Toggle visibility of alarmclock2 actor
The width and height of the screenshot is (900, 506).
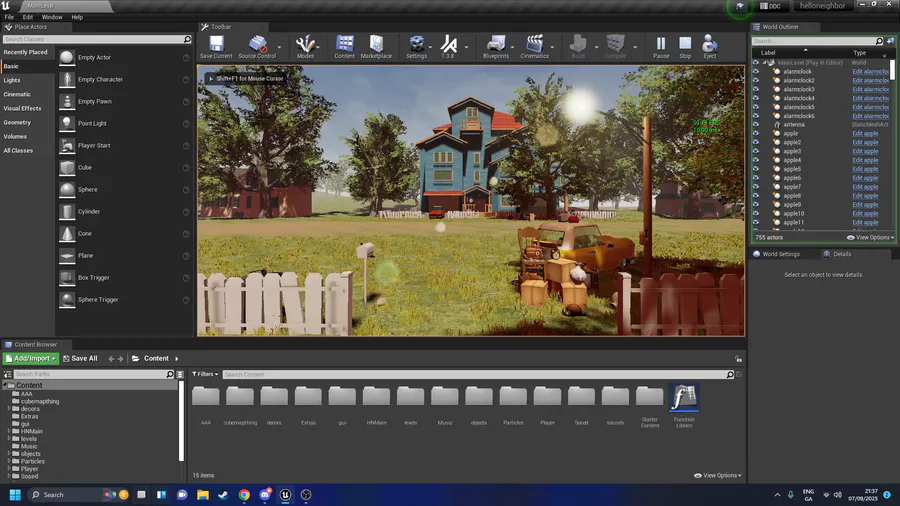click(756, 80)
